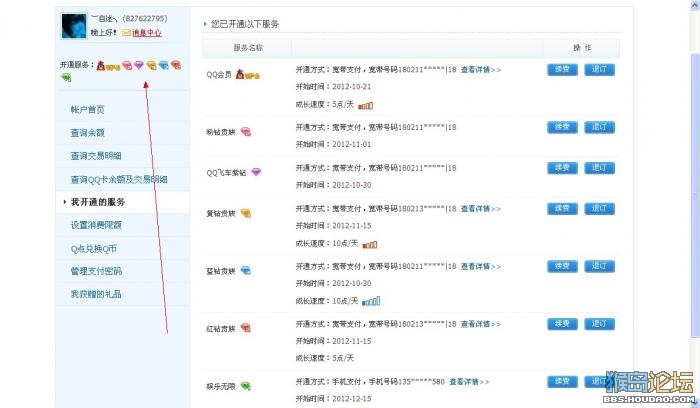
Task: Click the 操作 column header
Action: pyautogui.click(x=582, y=48)
